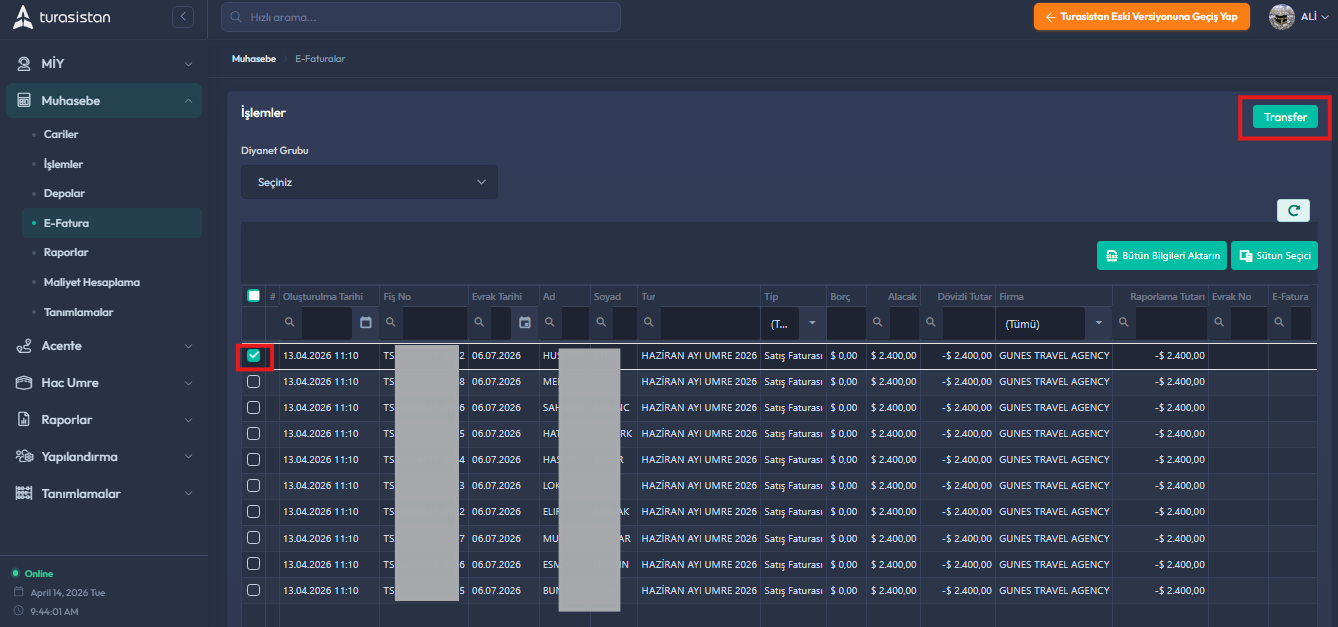The width and height of the screenshot is (1338, 627).
Task: Collapse the sidebar with the arrow icon
Action: pyautogui.click(x=182, y=17)
